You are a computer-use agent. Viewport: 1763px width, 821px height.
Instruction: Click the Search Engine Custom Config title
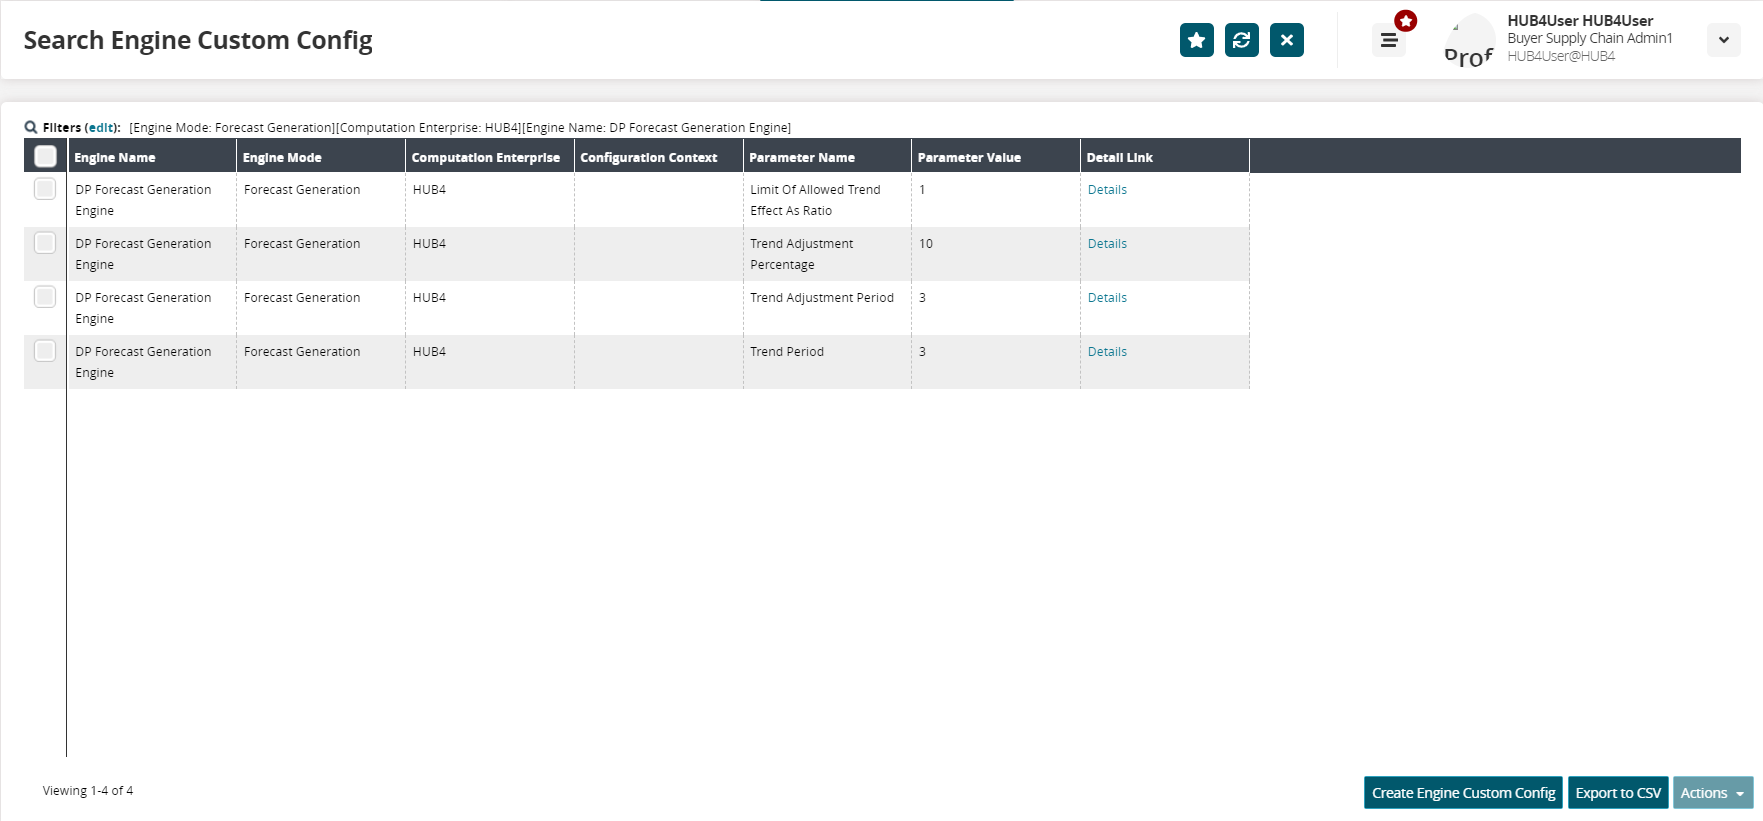coord(198,40)
